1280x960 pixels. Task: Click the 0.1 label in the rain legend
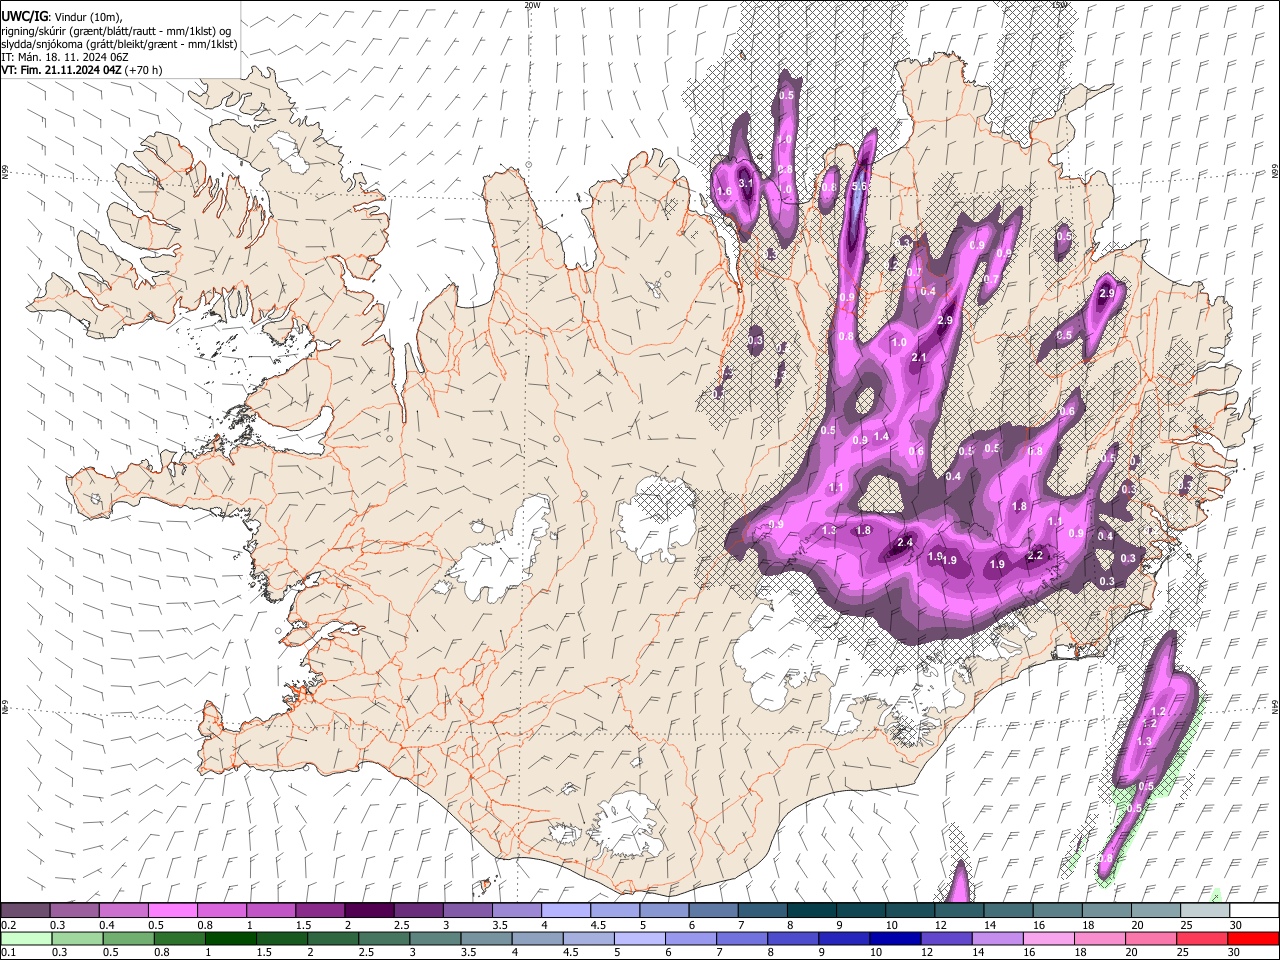pos(8,952)
